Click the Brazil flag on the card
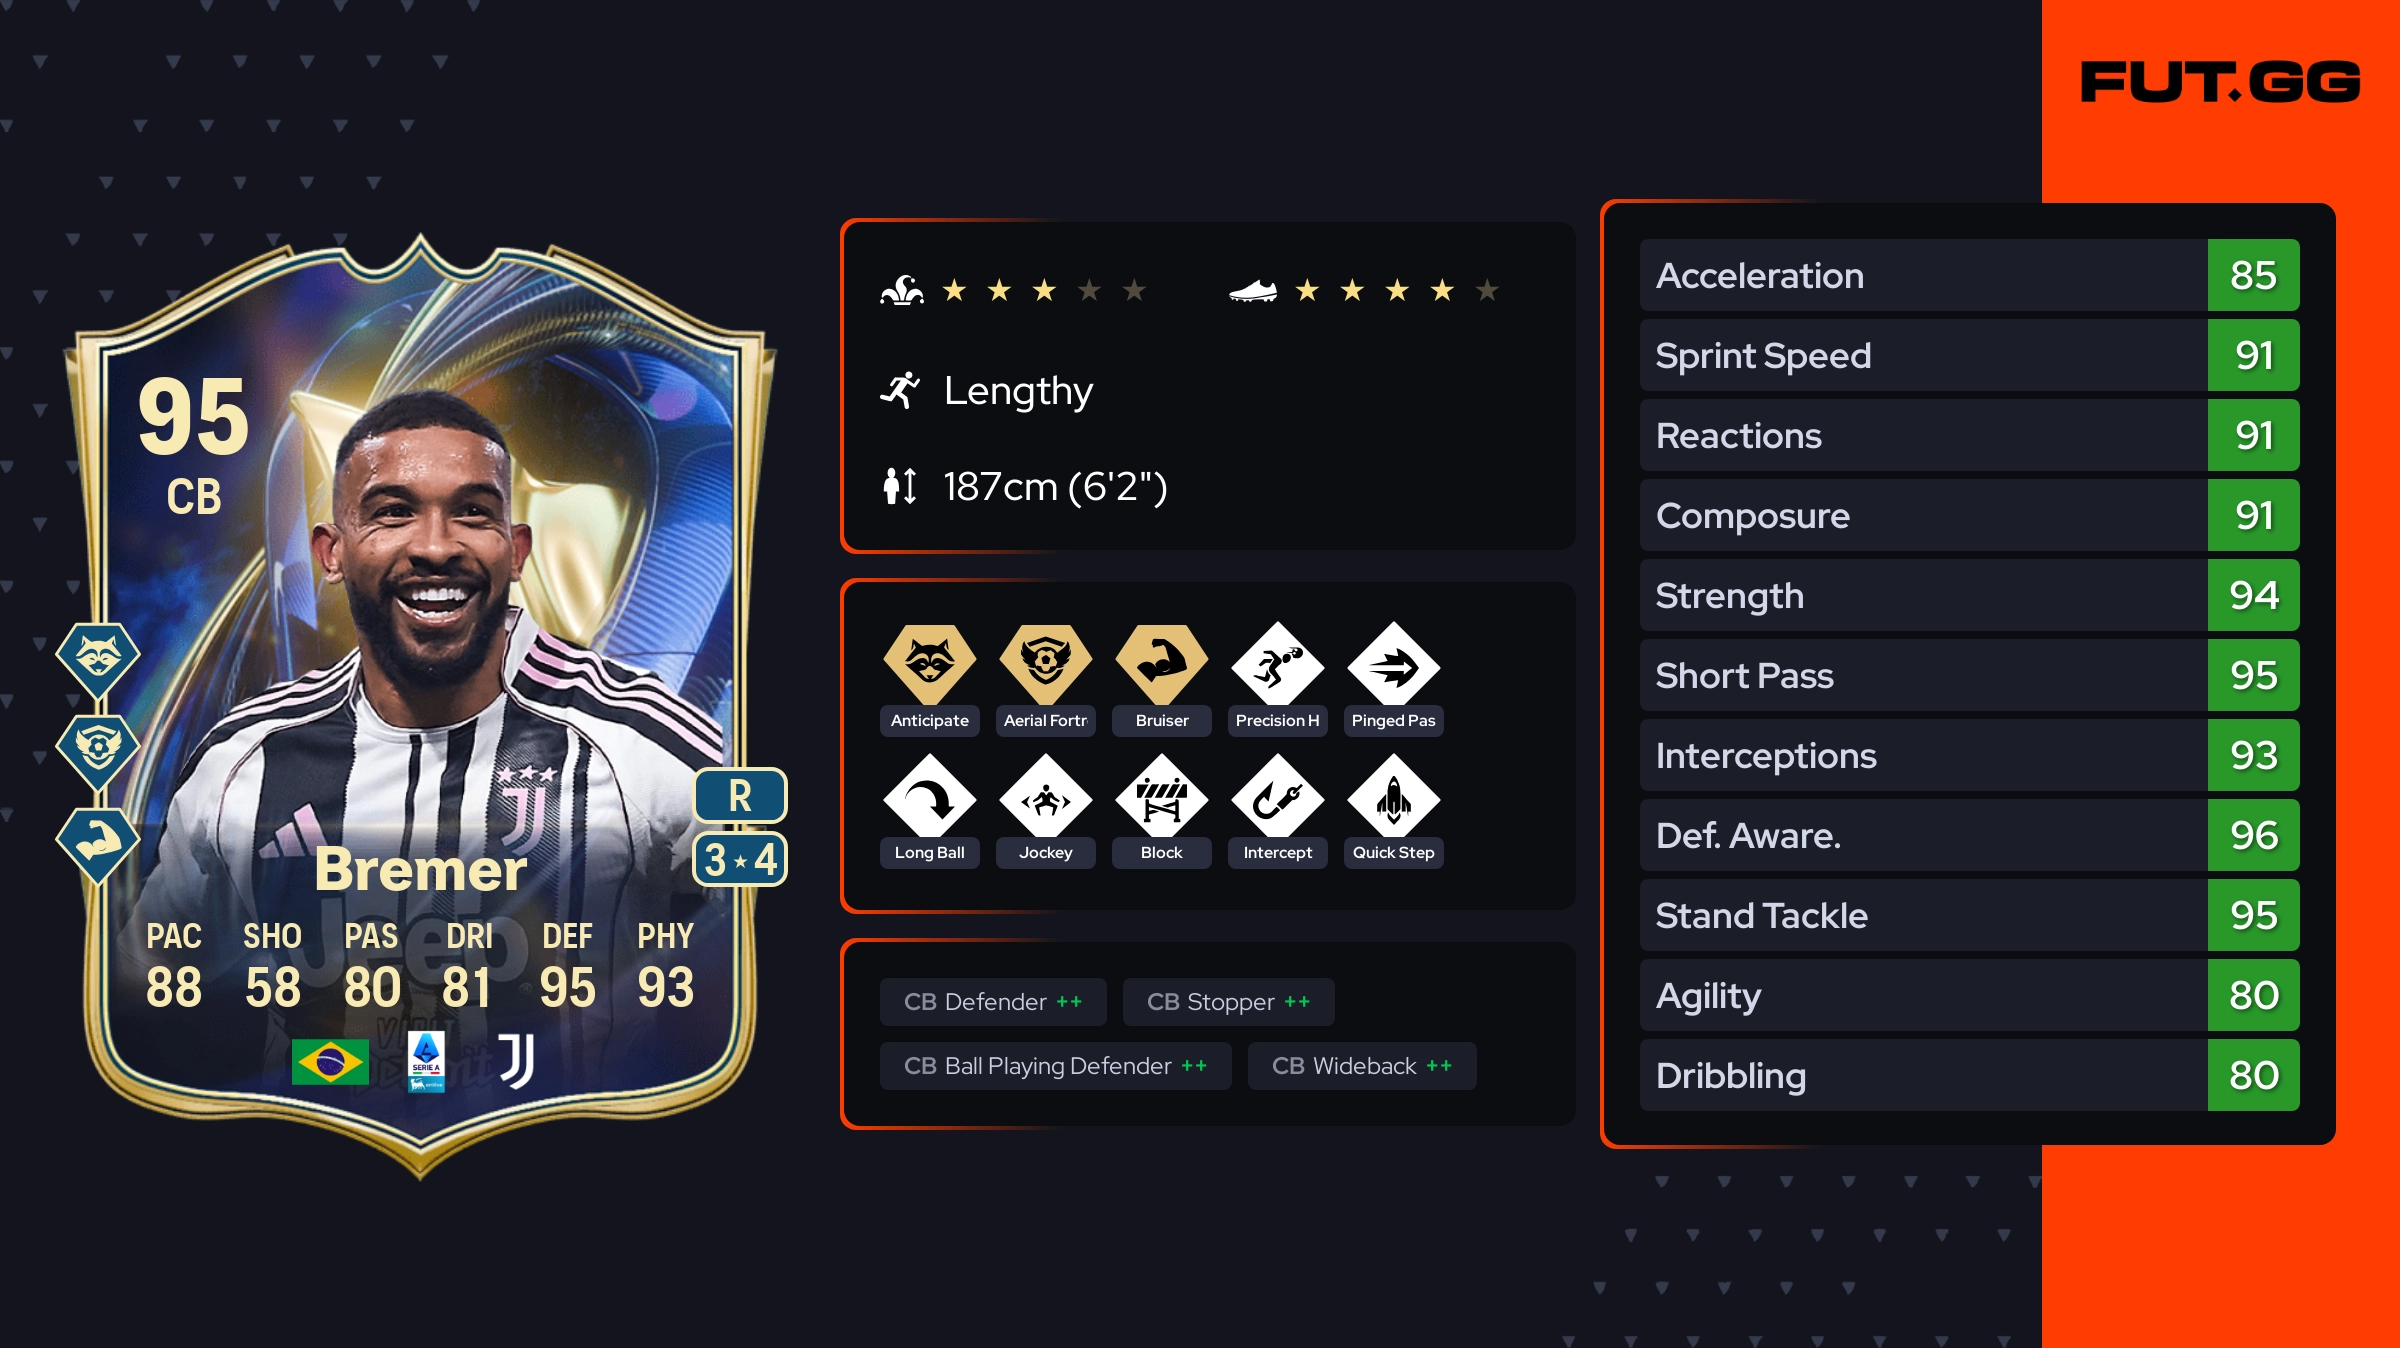The width and height of the screenshot is (2400, 1348). pos(330,1062)
